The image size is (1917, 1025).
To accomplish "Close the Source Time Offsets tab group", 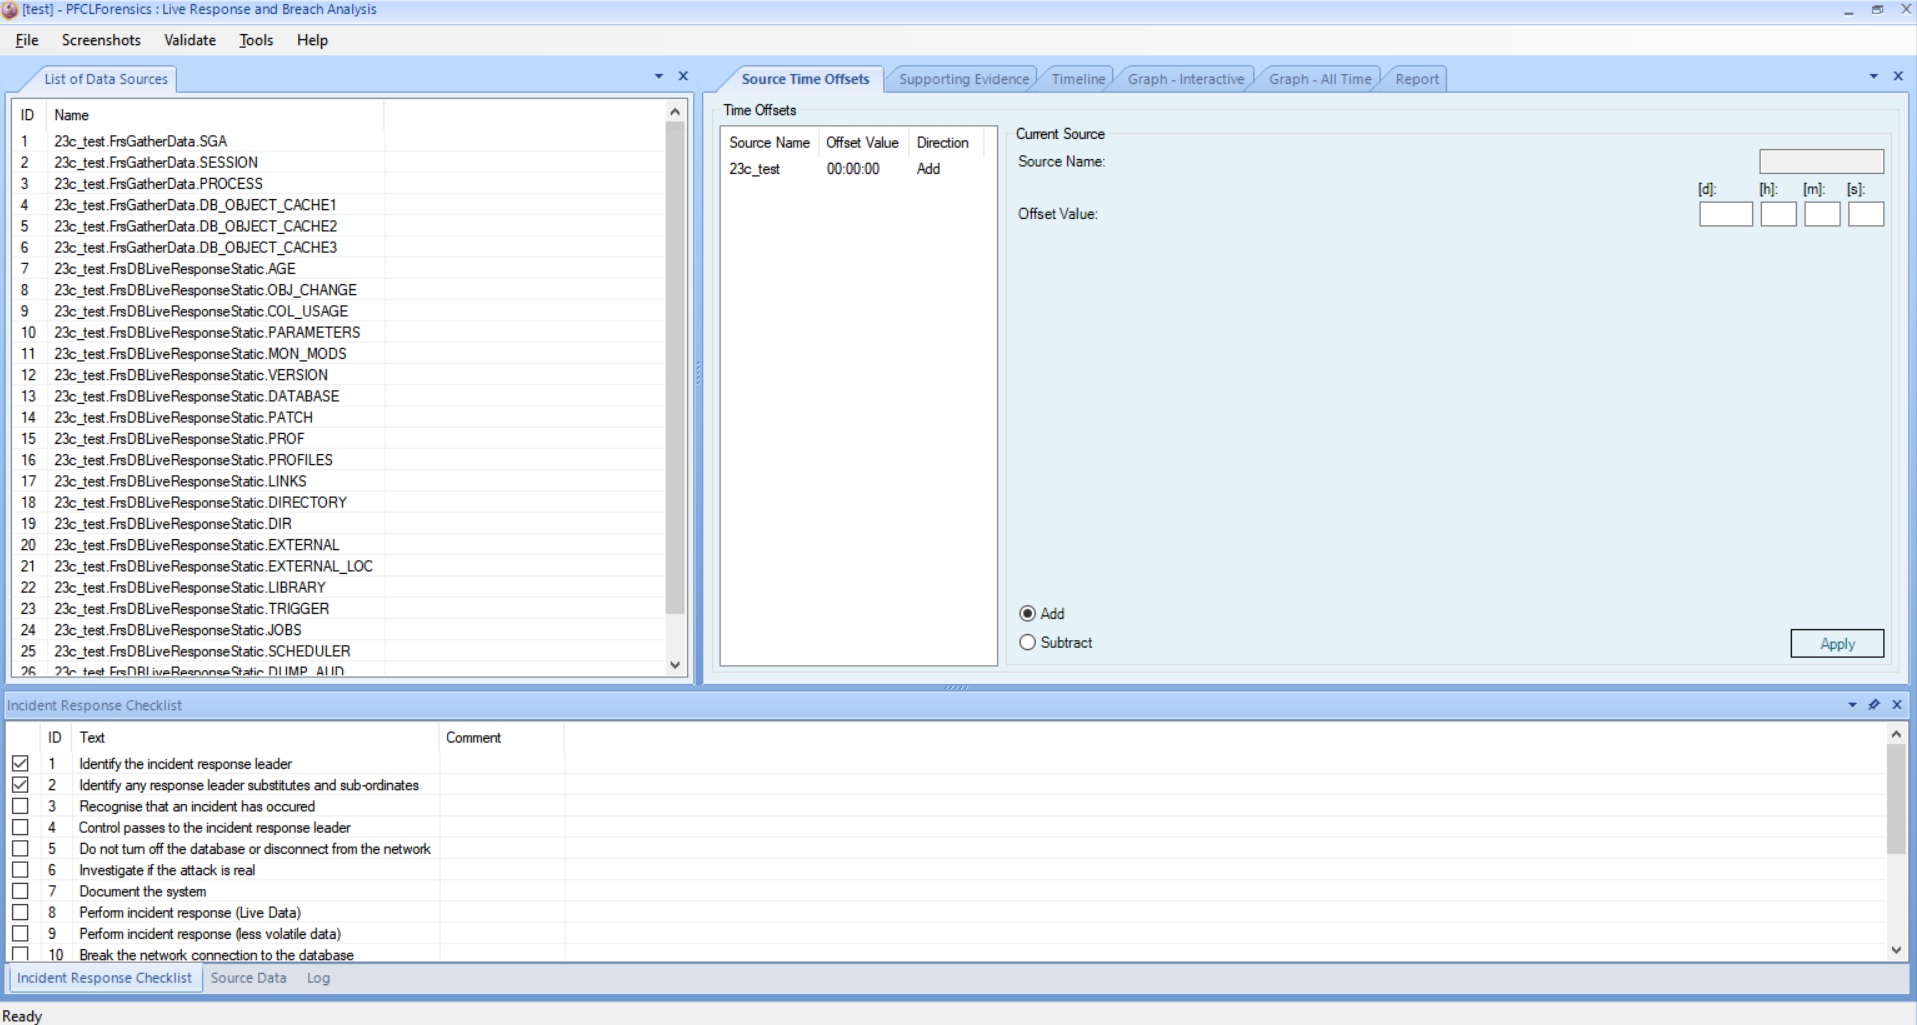I will coord(1898,76).
